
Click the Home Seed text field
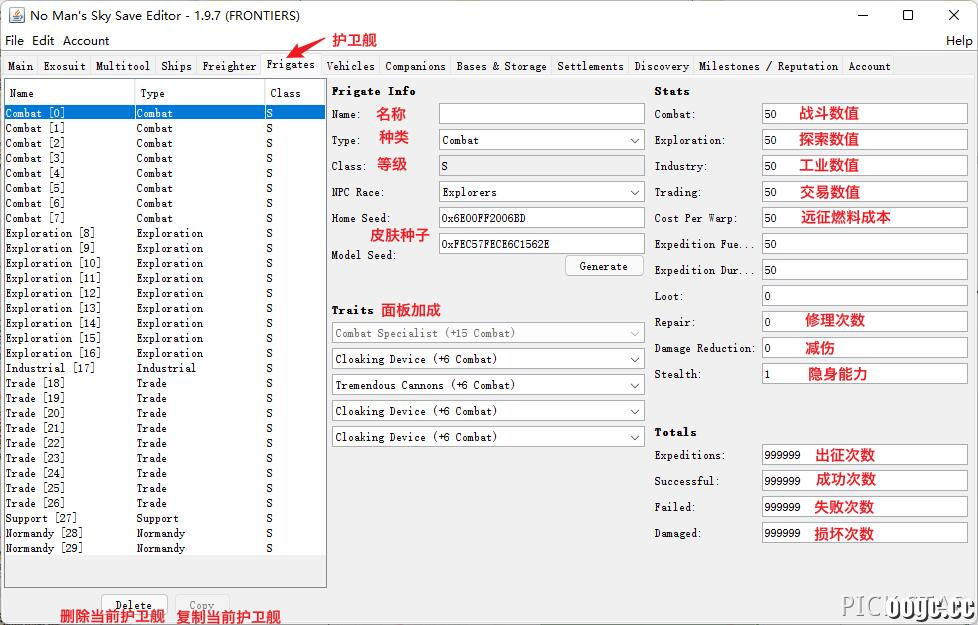(541, 218)
